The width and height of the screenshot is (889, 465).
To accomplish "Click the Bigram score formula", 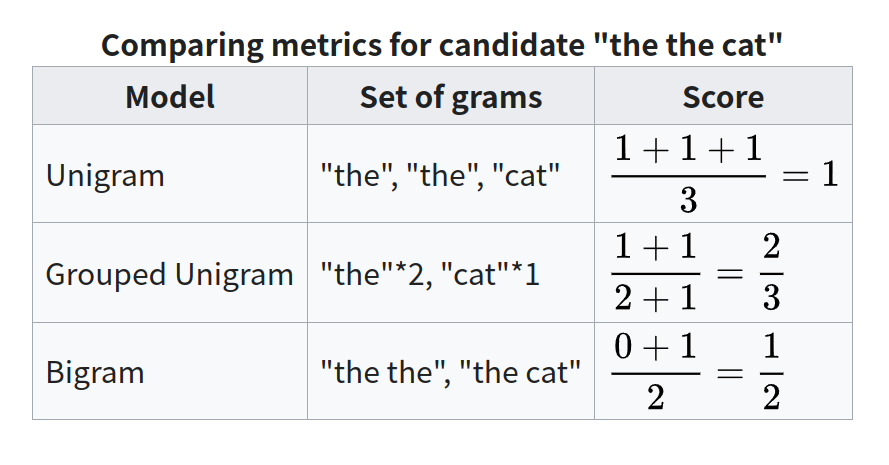I will pos(697,372).
